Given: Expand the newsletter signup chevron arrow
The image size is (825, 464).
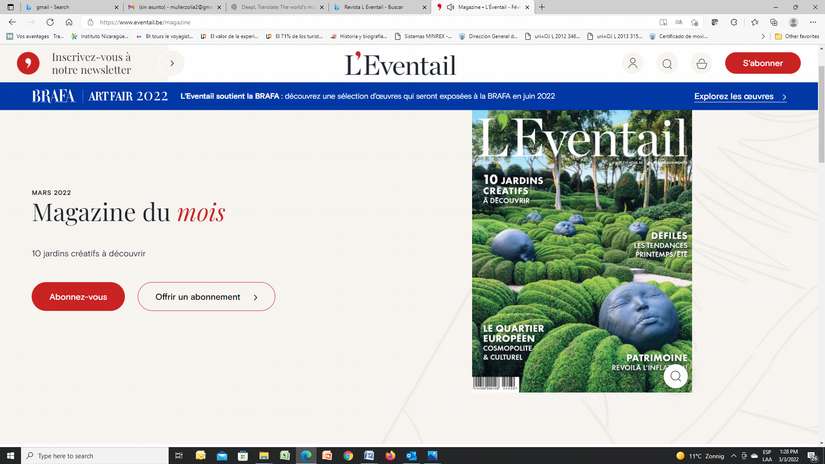Looking at the screenshot, I should coord(172,63).
